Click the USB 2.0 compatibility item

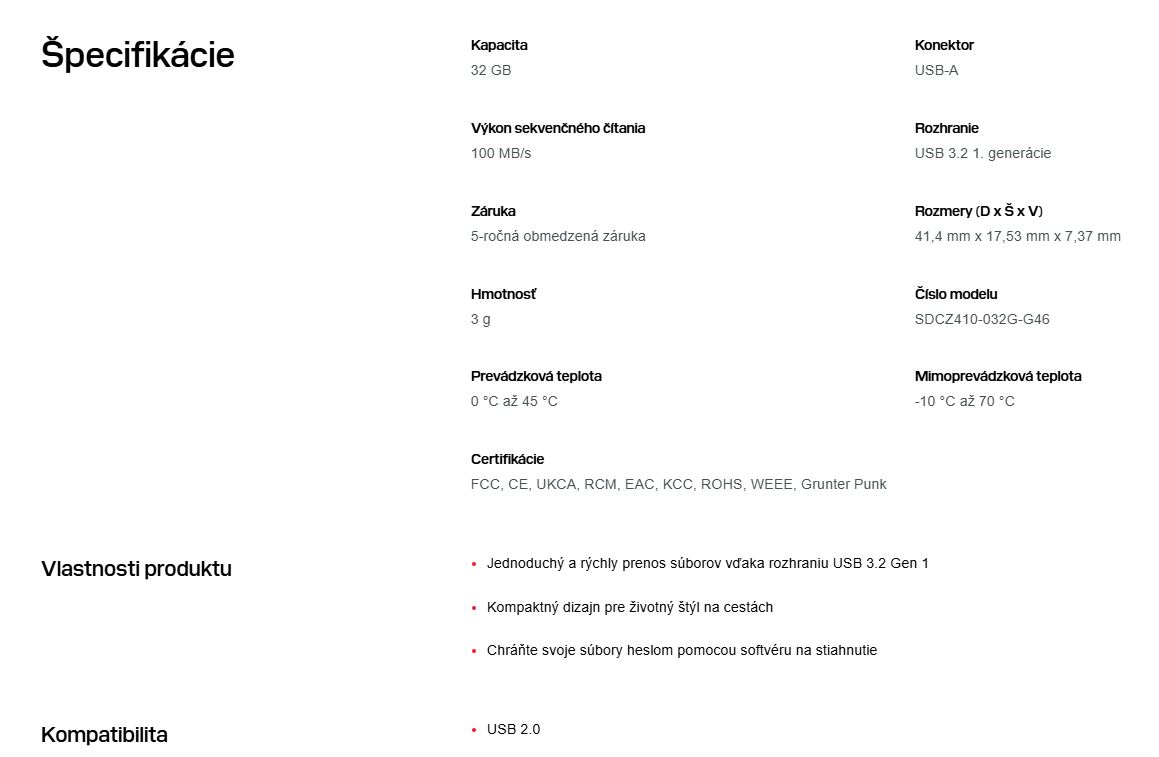coord(513,729)
